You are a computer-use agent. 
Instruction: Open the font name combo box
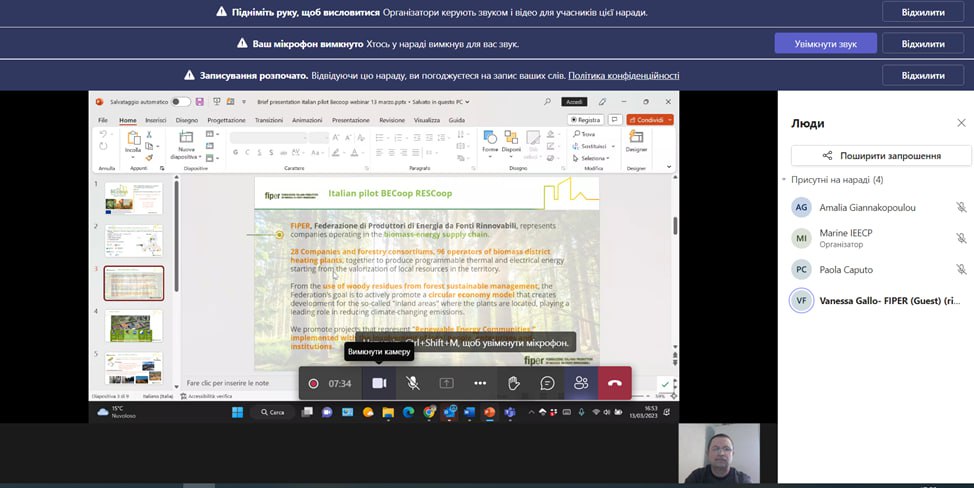click(x=268, y=137)
